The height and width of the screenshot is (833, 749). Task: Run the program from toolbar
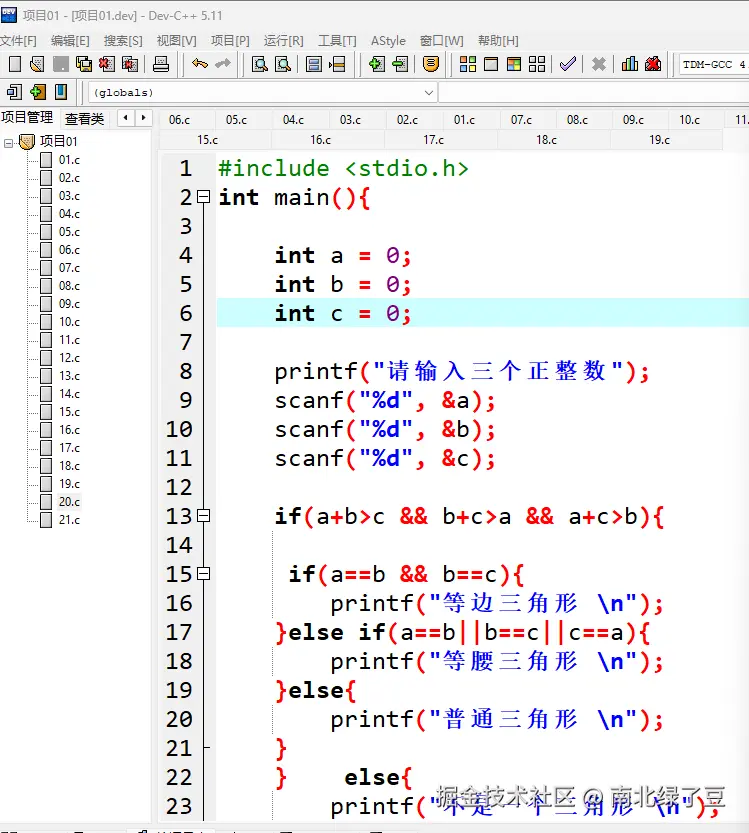[491, 64]
